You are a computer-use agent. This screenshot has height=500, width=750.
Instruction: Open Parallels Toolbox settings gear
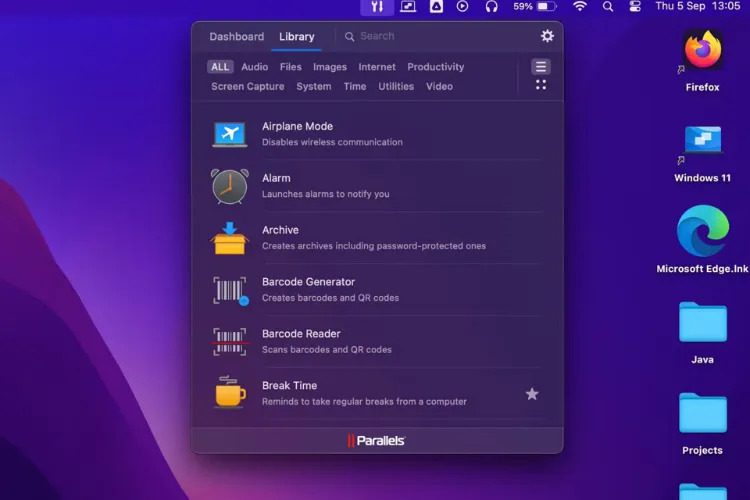coord(547,36)
